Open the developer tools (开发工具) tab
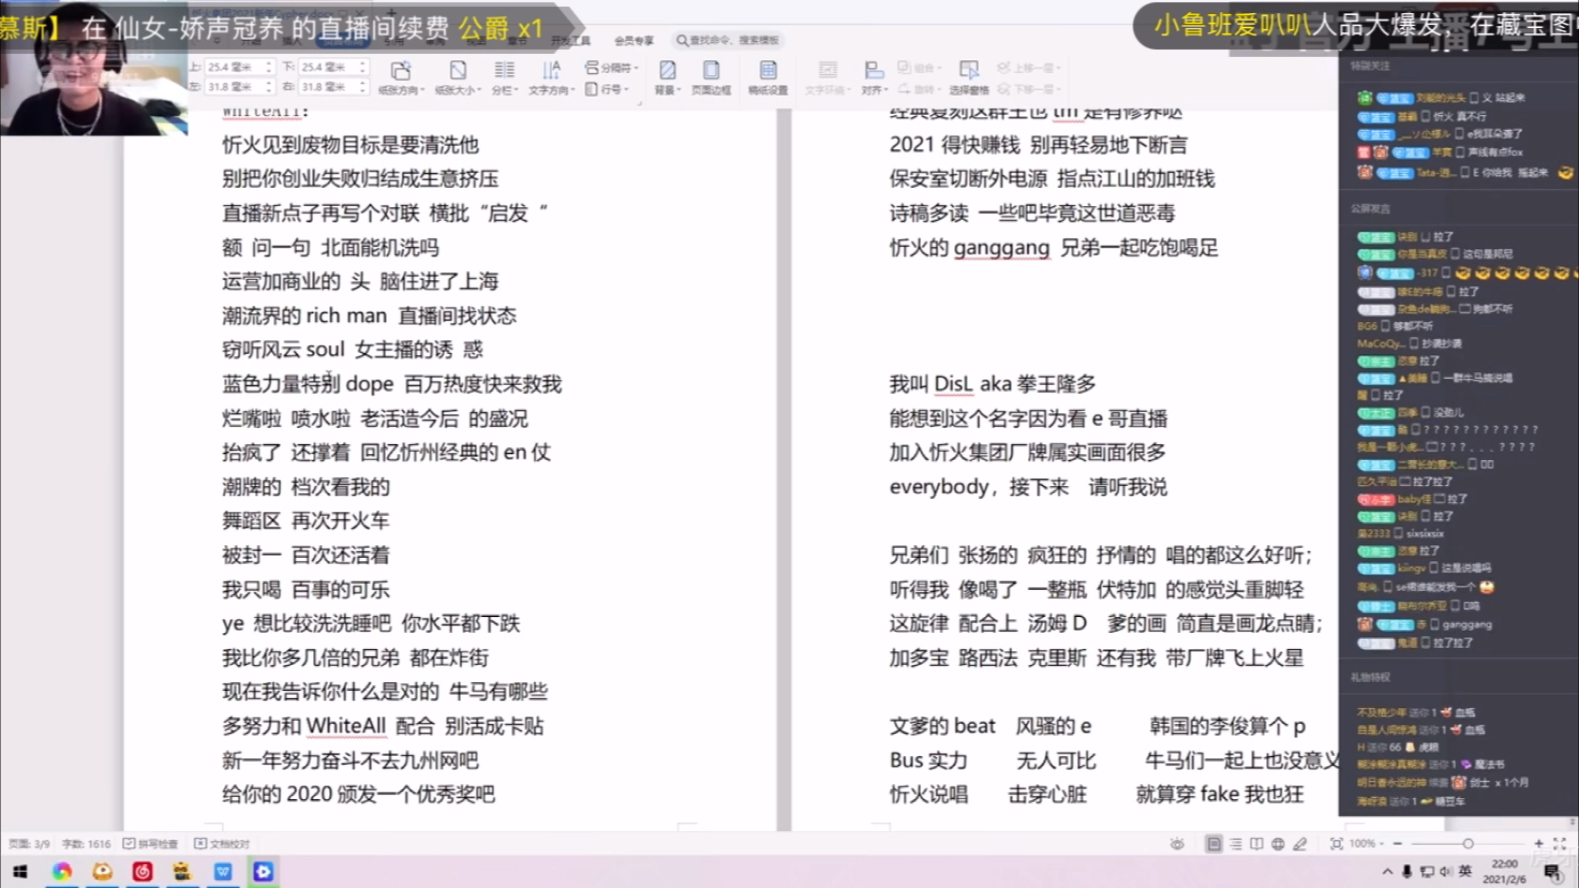Image resolution: width=1579 pixels, height=888 pixels. 570,40
